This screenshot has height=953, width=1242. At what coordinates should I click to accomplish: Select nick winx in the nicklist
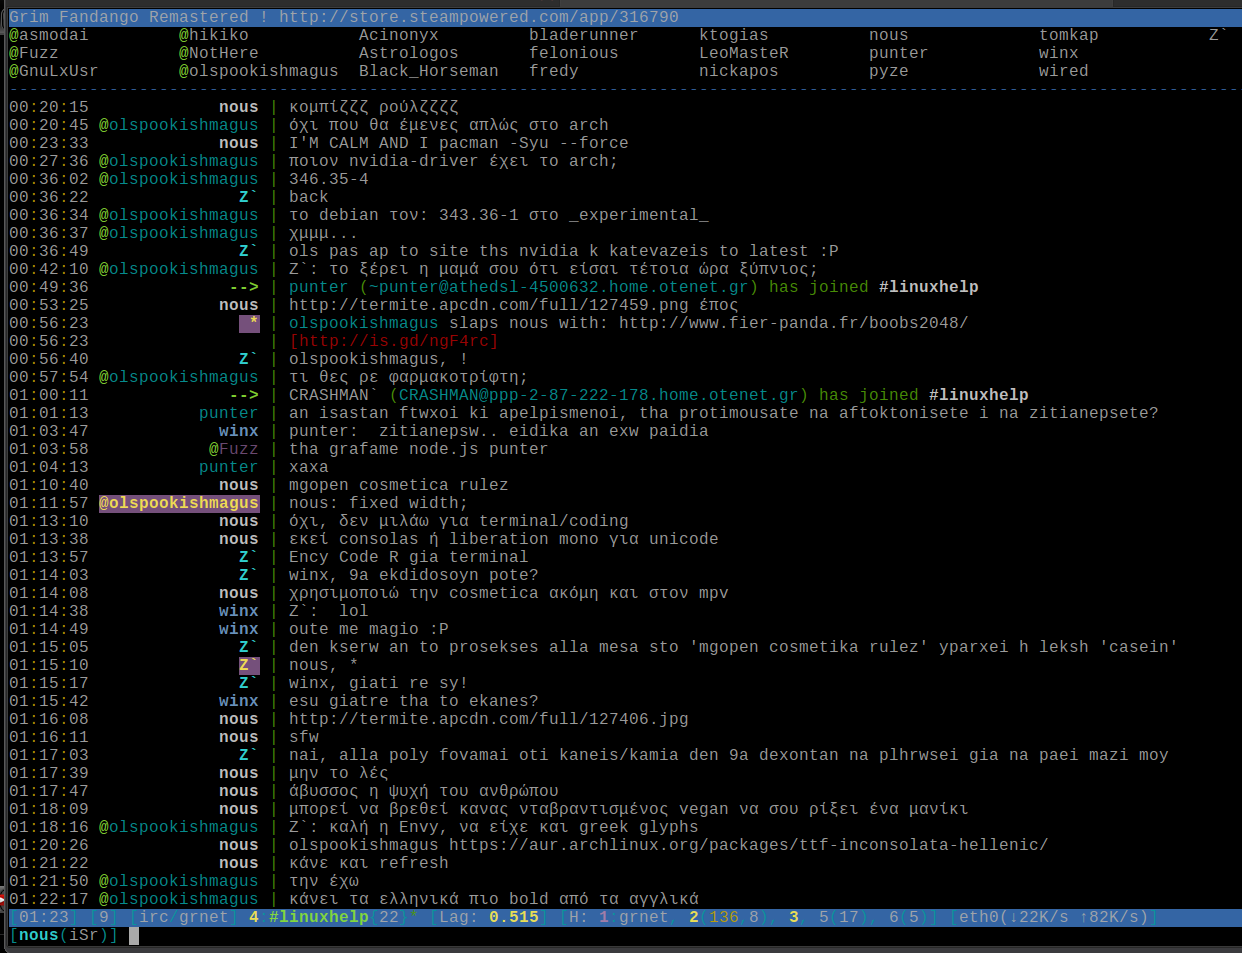[1059, 53]
